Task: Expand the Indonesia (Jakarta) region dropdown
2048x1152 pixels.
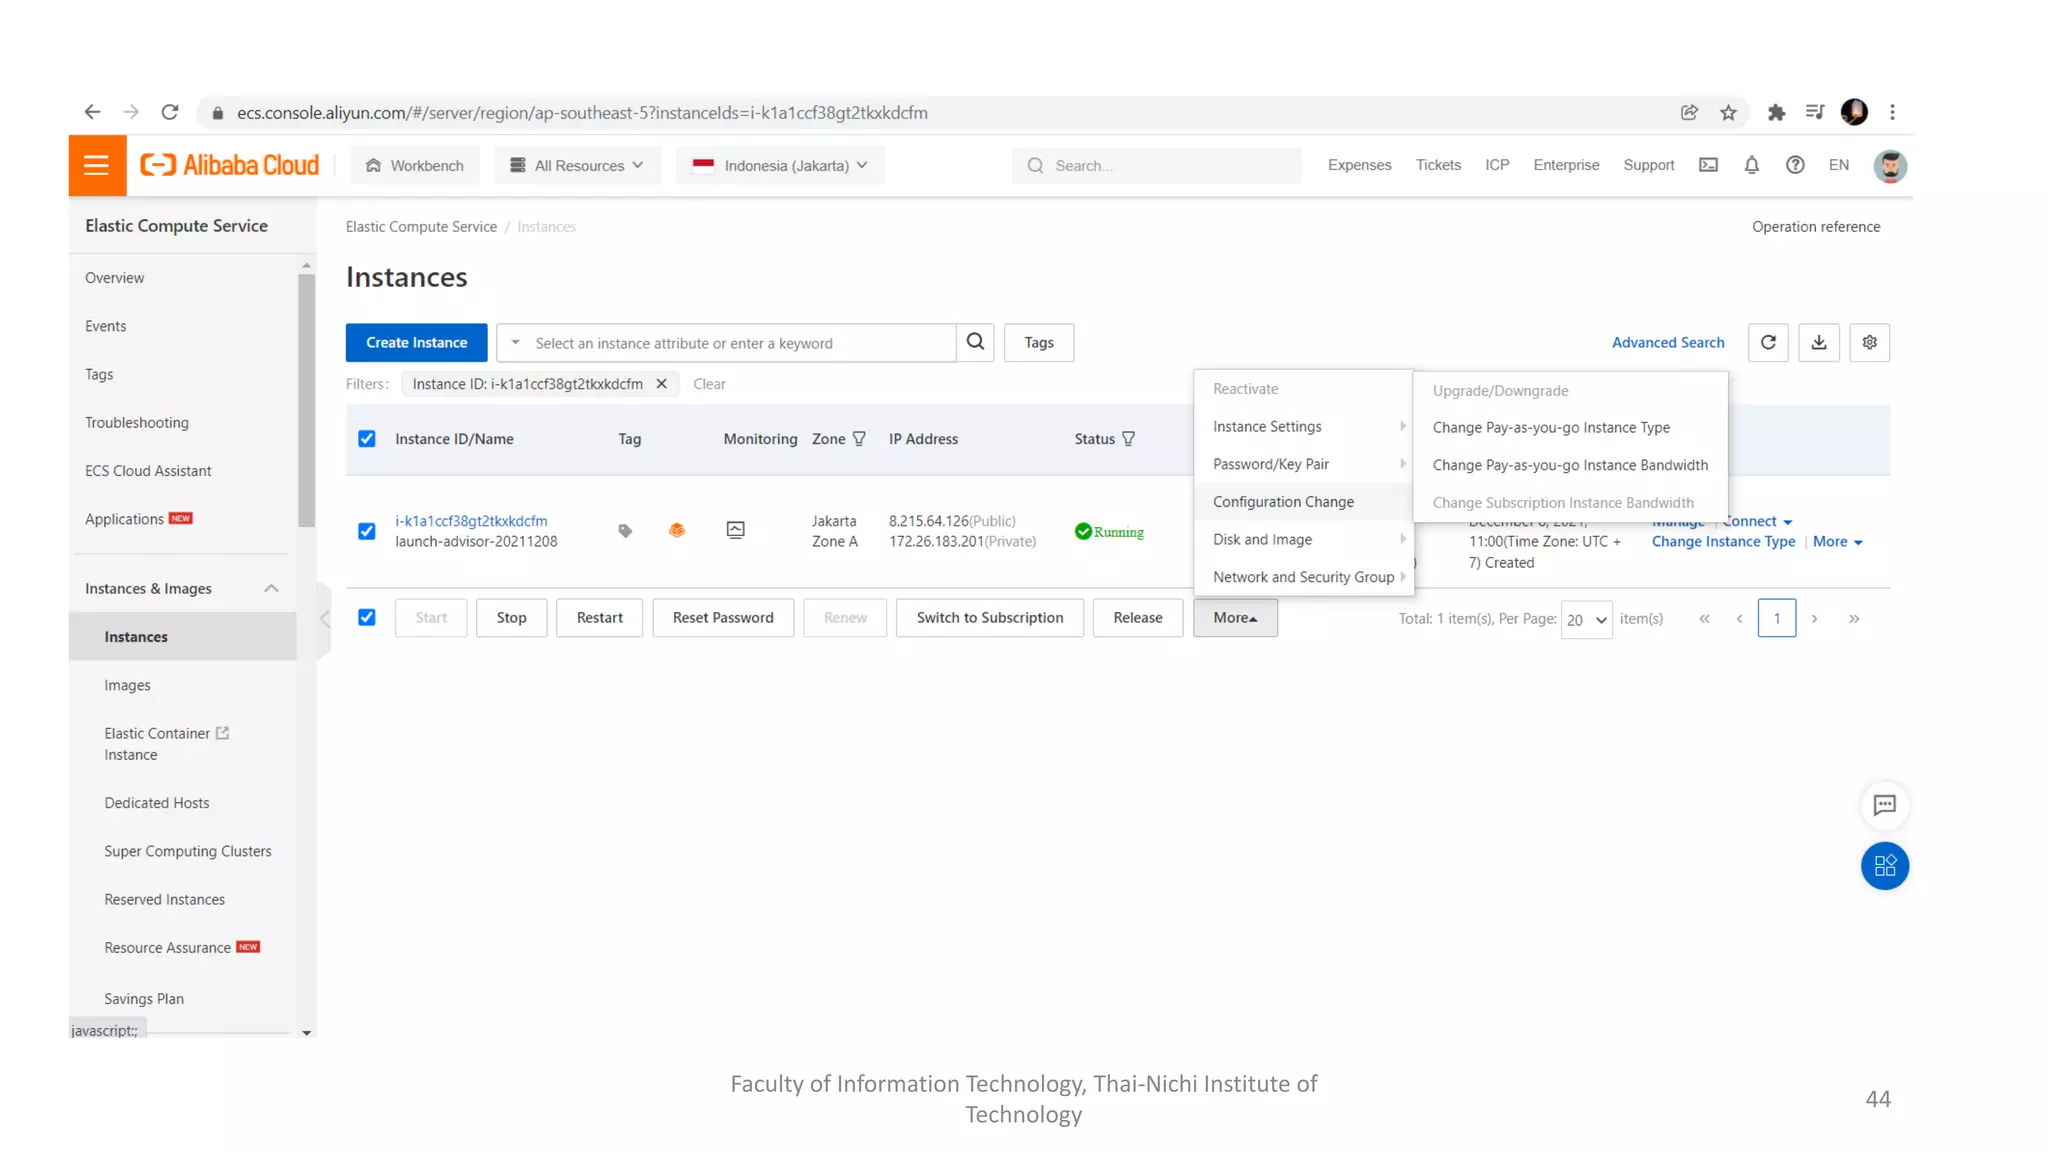Action: [781, 165]
